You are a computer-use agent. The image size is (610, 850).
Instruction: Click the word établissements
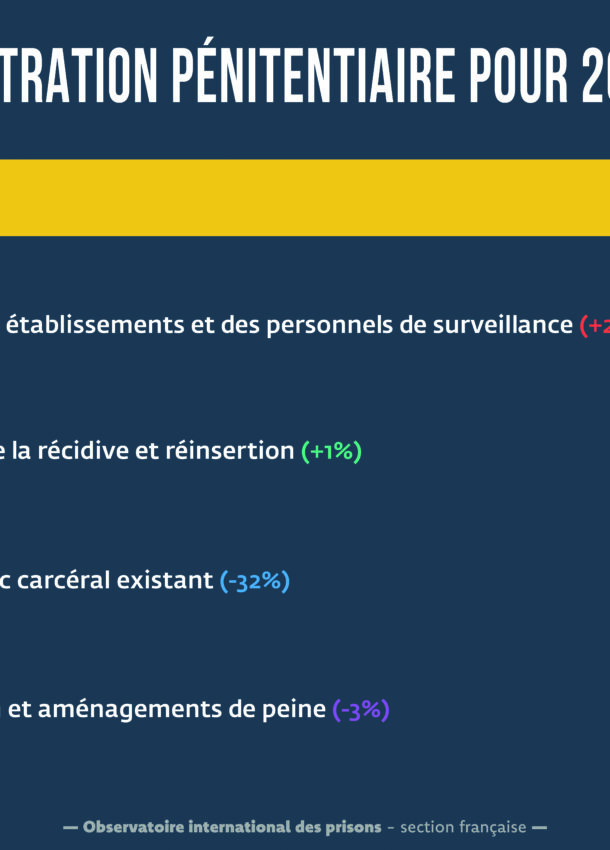point(95,325)
